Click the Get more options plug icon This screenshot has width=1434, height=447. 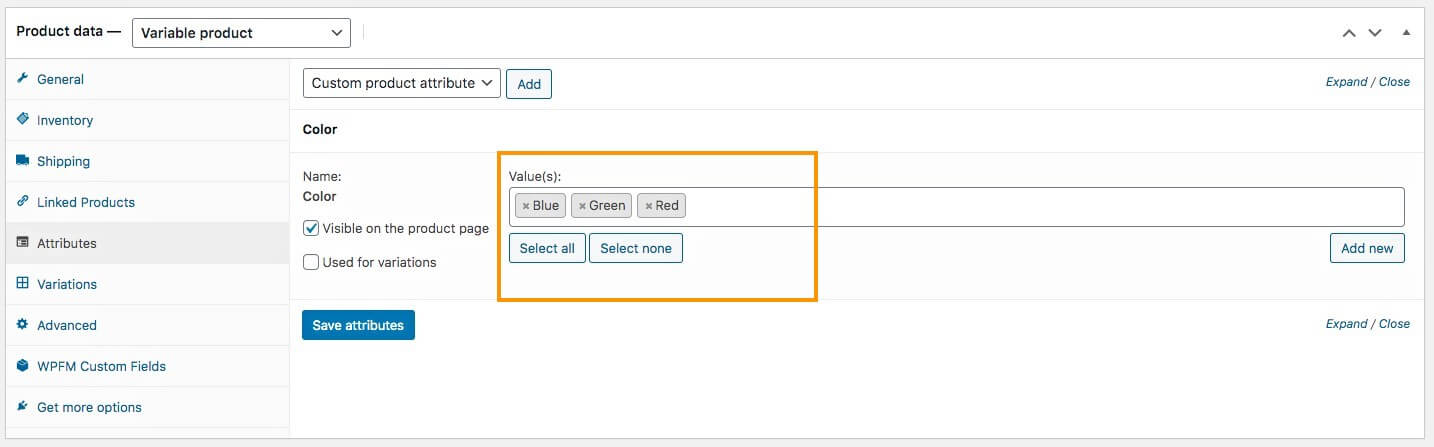23,407
